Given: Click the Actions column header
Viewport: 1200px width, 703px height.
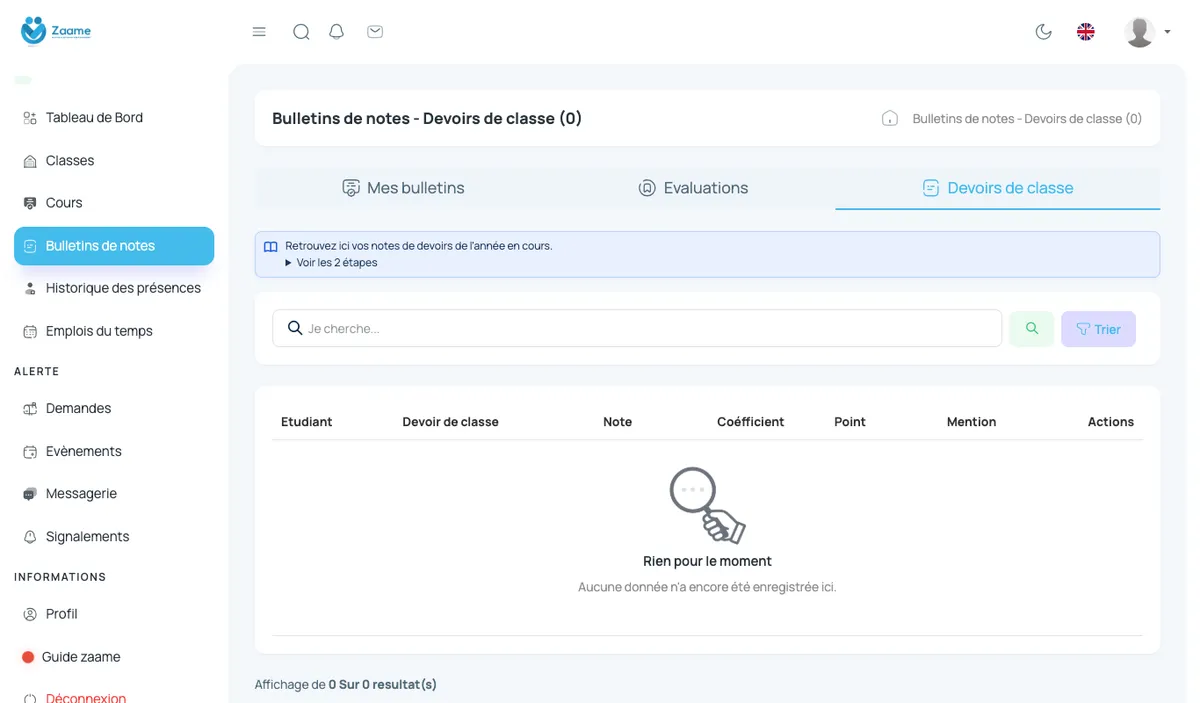Looking at the screenshot, I should coord(1111,422).
